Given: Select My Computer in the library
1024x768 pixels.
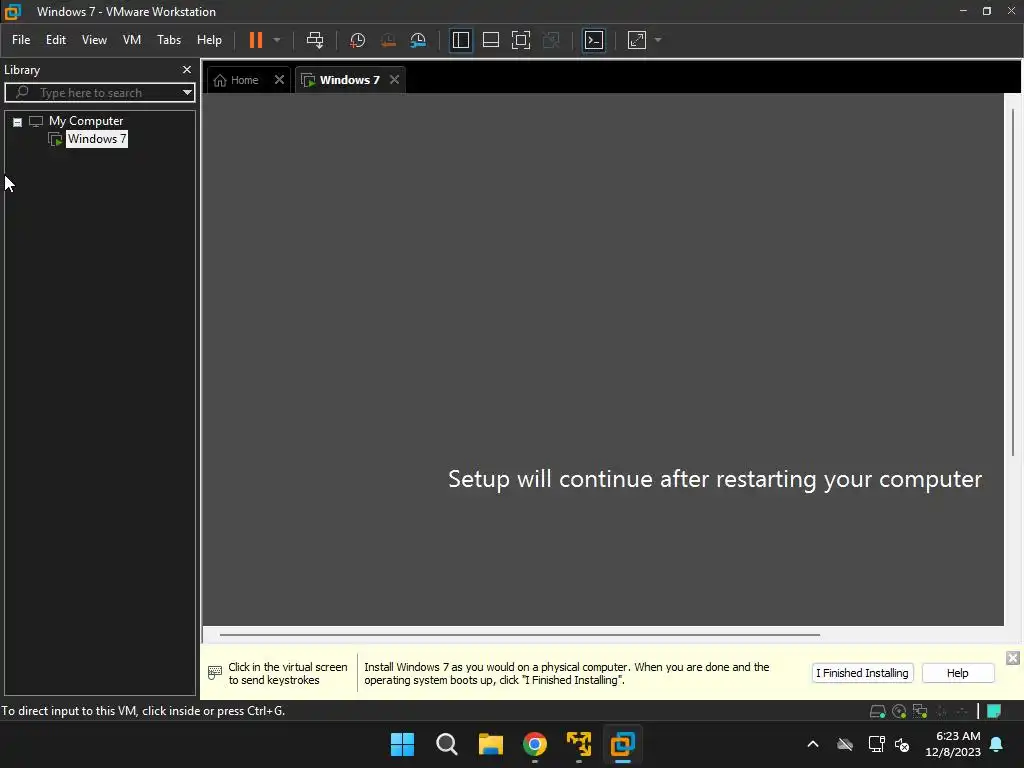Looking at the screenshot, I should point(86,121).
